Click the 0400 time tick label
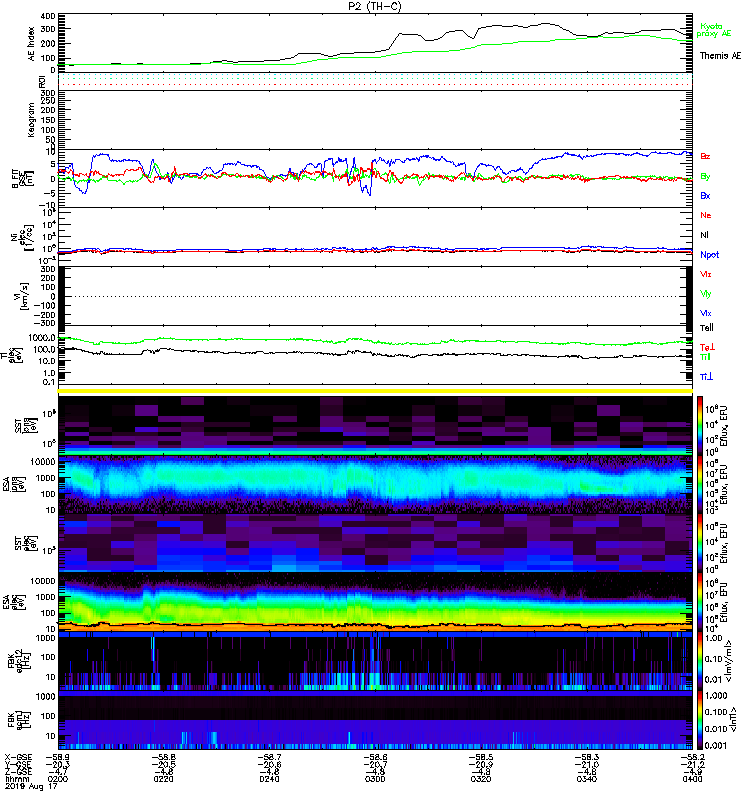The width and height of the screenshot is (750, 800). pyautogui.click(x=692, y=779)
